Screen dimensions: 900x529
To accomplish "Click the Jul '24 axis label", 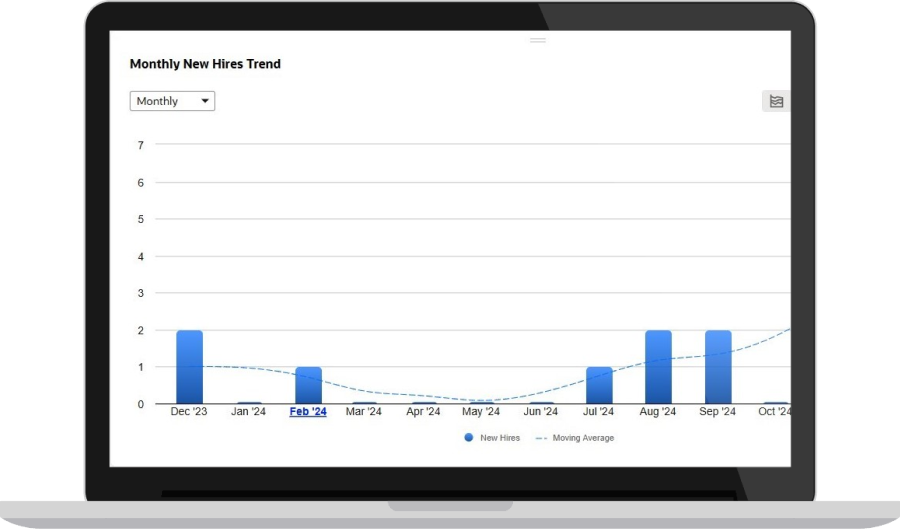I will point(599,412).
